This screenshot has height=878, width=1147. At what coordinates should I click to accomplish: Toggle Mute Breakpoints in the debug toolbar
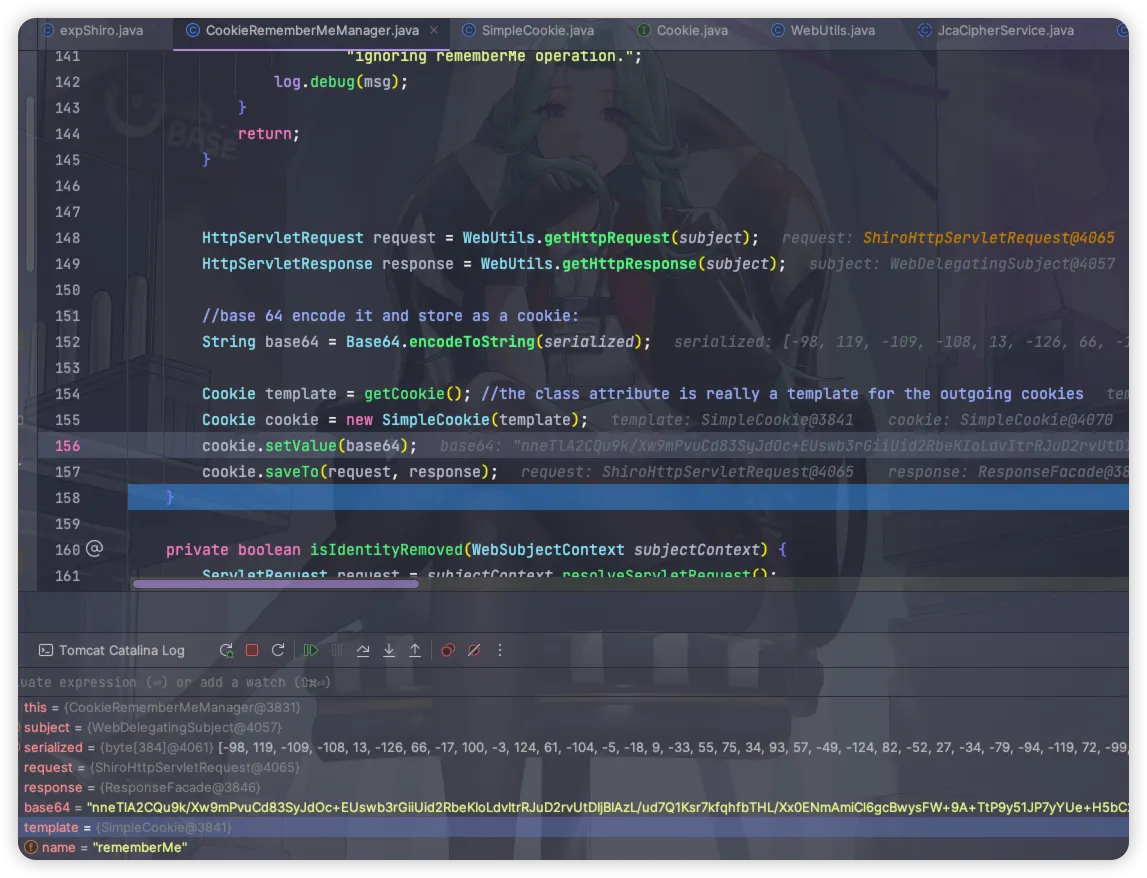[474, 650]
